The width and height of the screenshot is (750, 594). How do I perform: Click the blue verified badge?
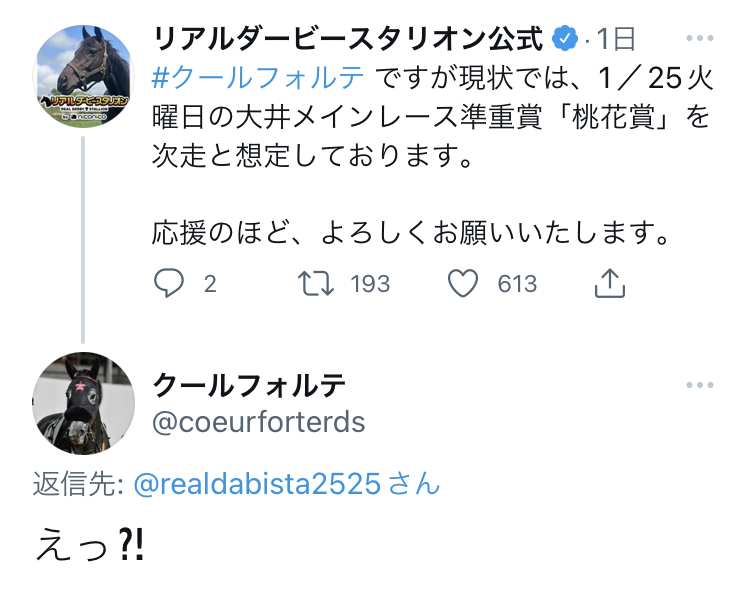point(566,39)
